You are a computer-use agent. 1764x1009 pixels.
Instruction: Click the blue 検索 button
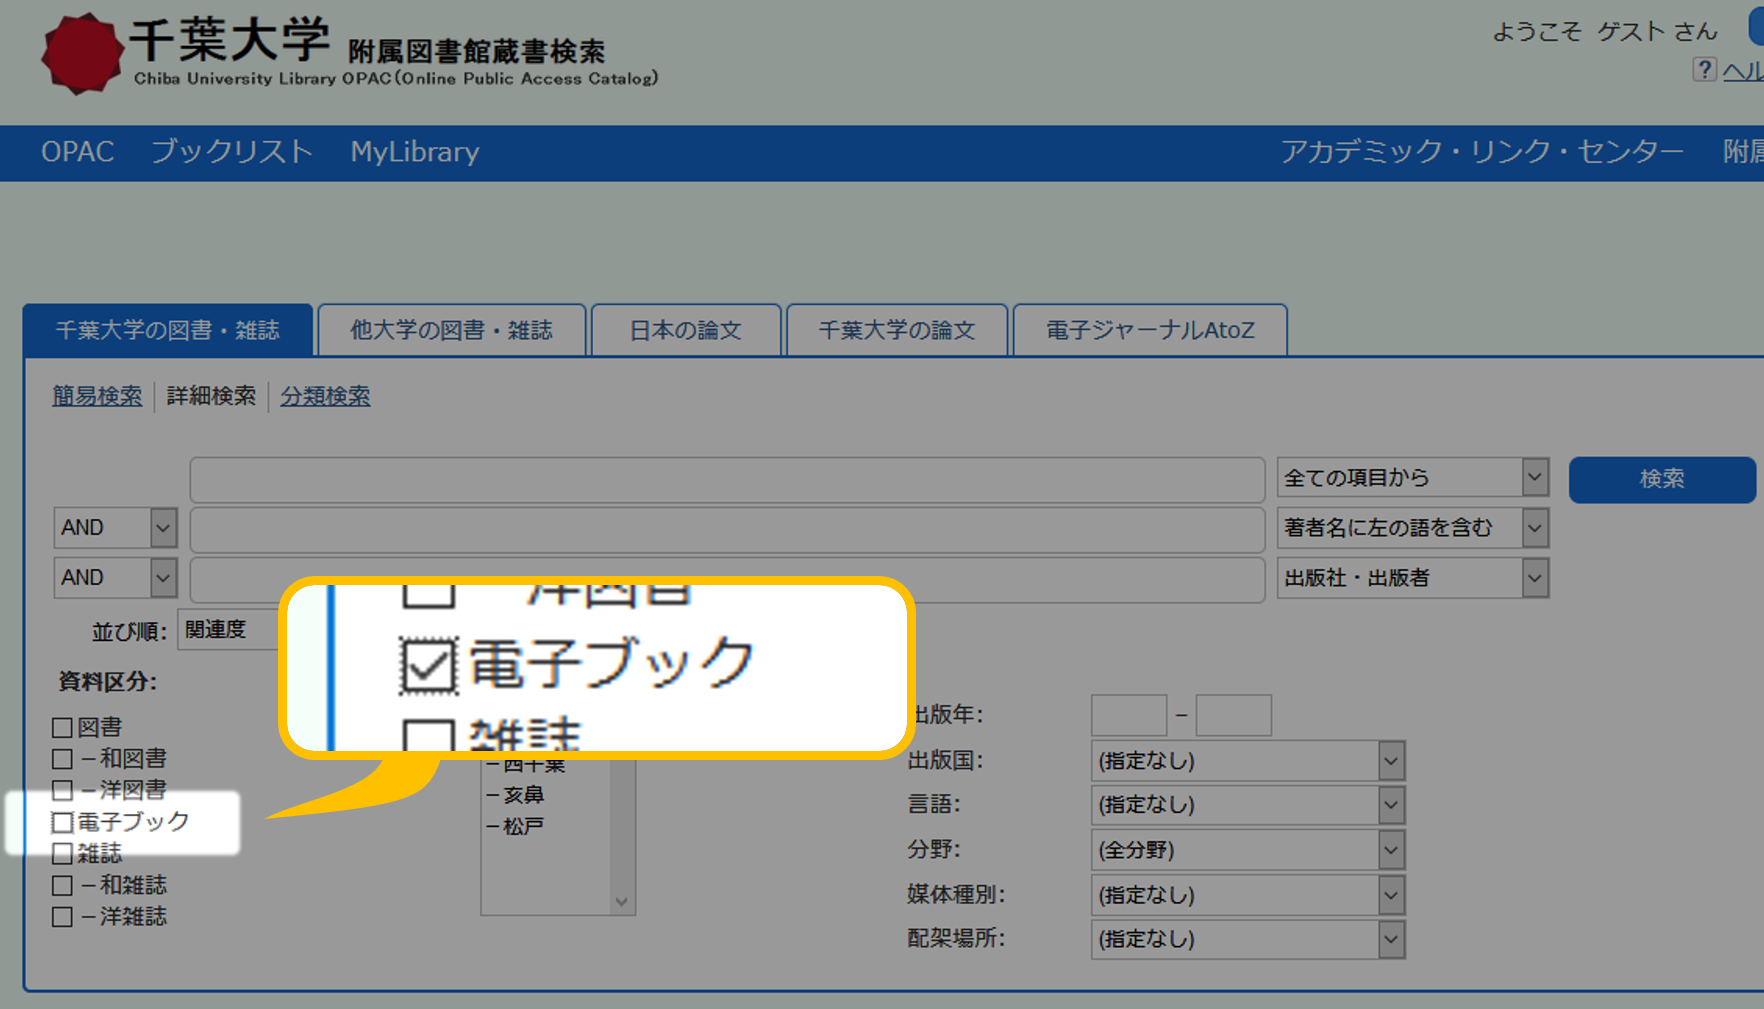(1662, 479)
